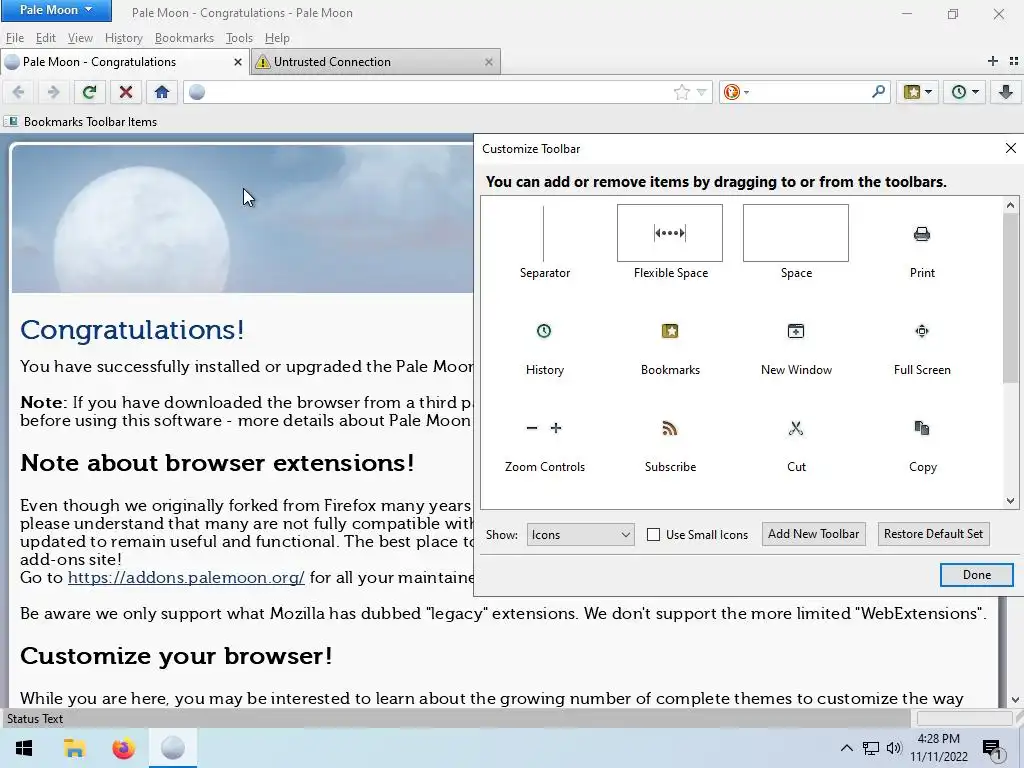The image size is (1024, 768).
Task: Close the Customize Toolbar dialog
Action: point(1010,148)
